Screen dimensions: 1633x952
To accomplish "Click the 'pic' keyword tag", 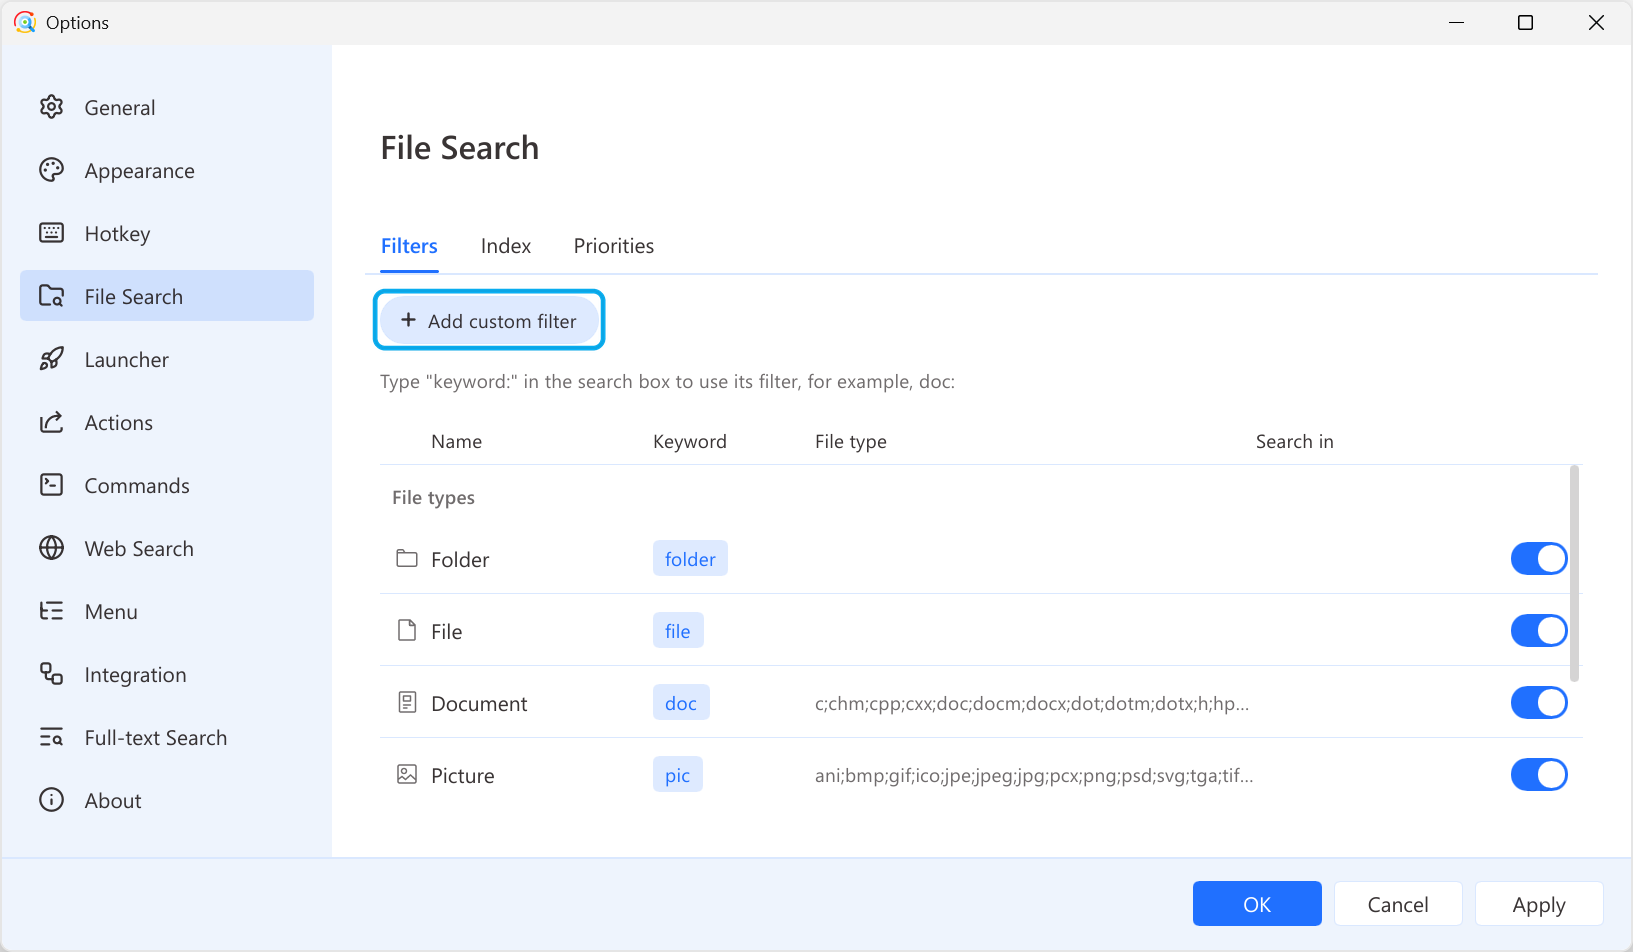I will coord(678,775).
